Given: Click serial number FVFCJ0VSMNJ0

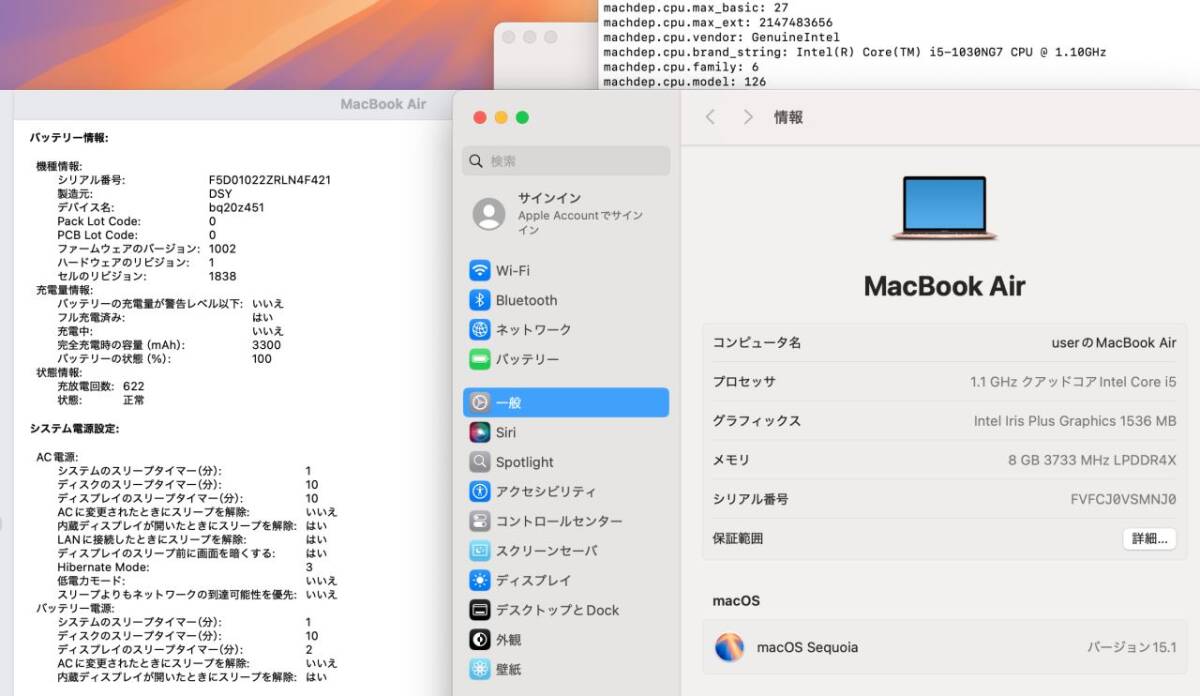Looking at the screenshot, I should (1123, 499).
